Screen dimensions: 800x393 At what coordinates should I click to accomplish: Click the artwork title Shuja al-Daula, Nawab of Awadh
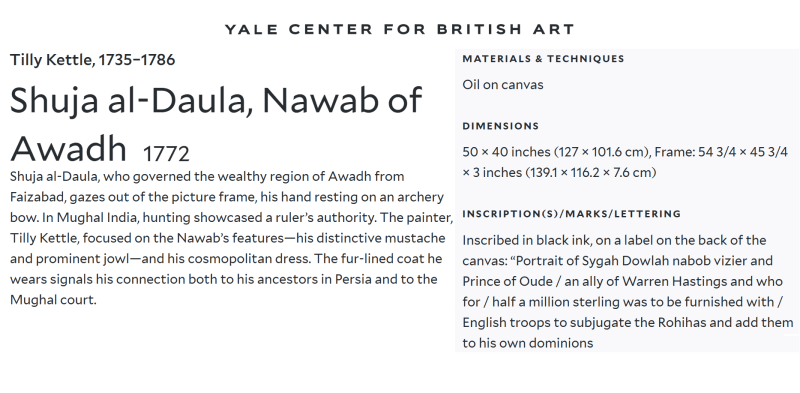(216, 124)
